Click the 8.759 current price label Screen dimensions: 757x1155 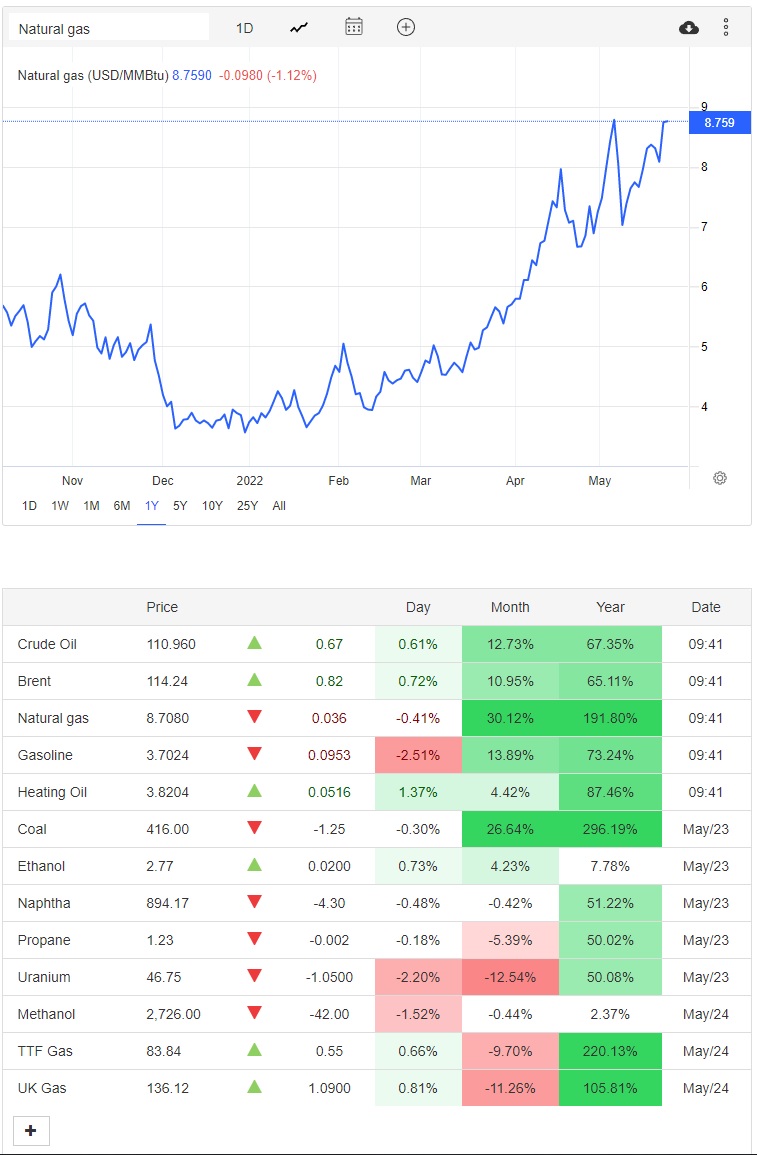tap(719, 123)
